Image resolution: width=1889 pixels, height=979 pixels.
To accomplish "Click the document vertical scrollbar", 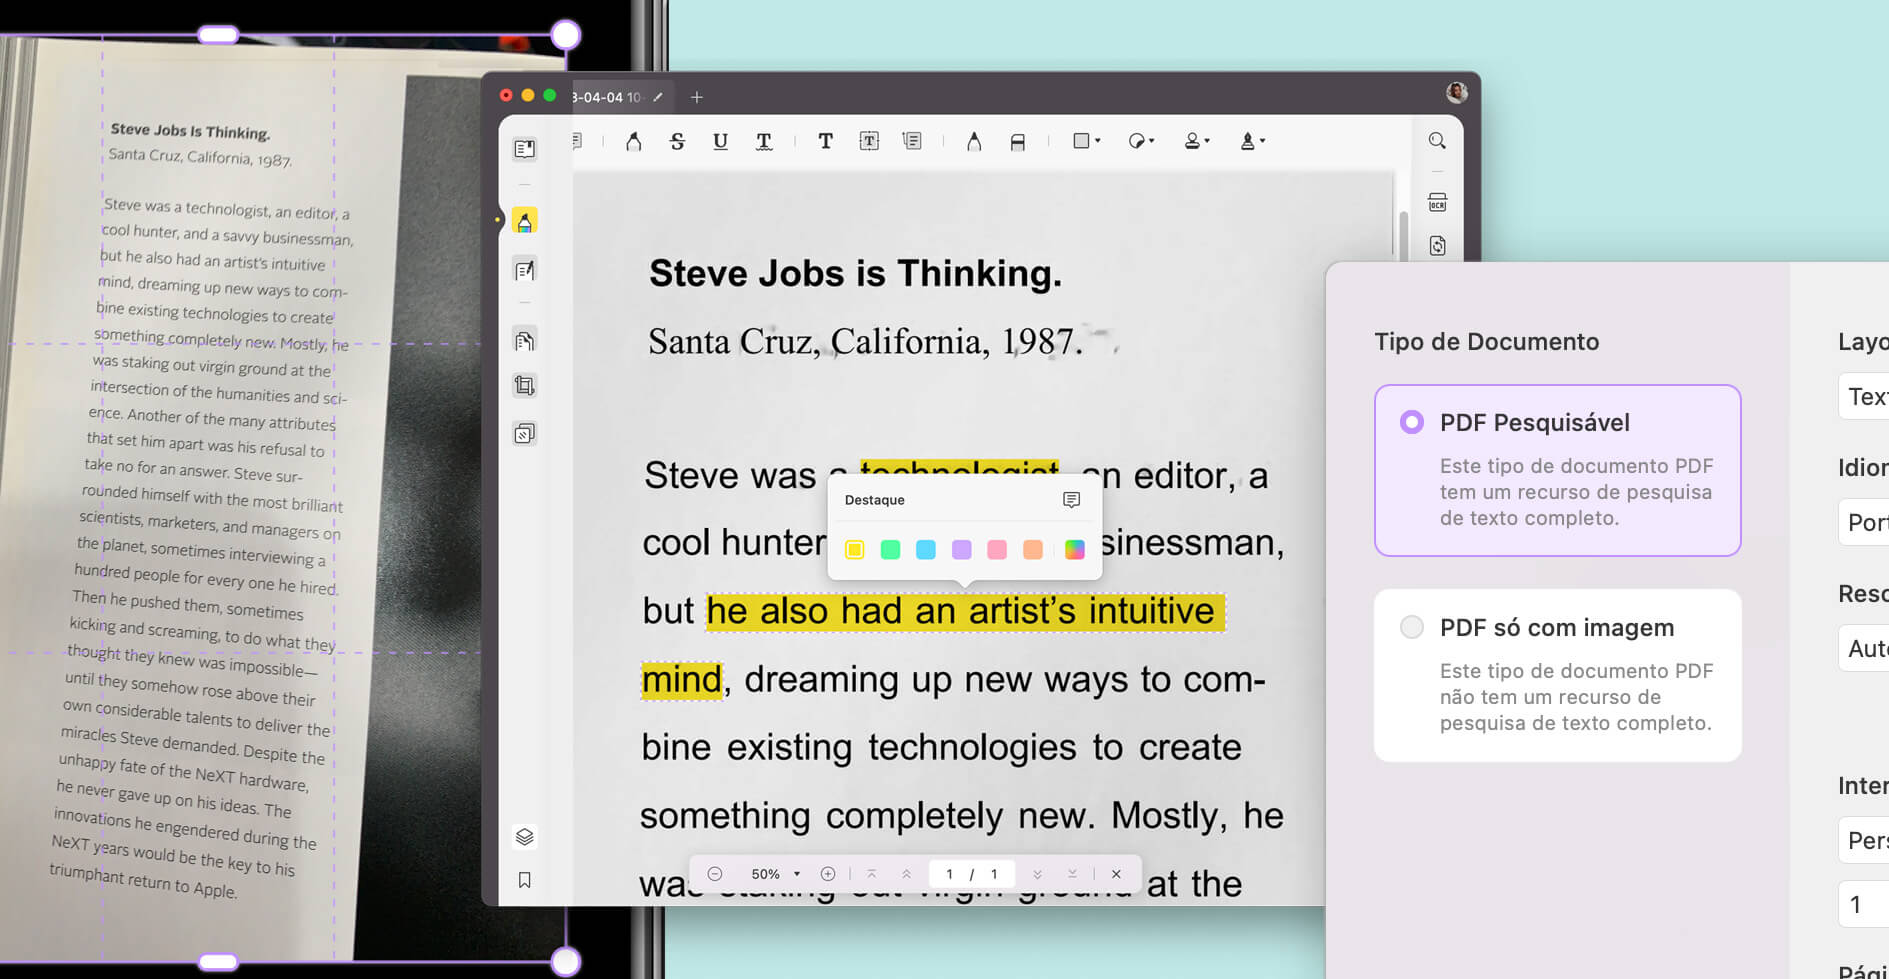I will click(1404, 235).
